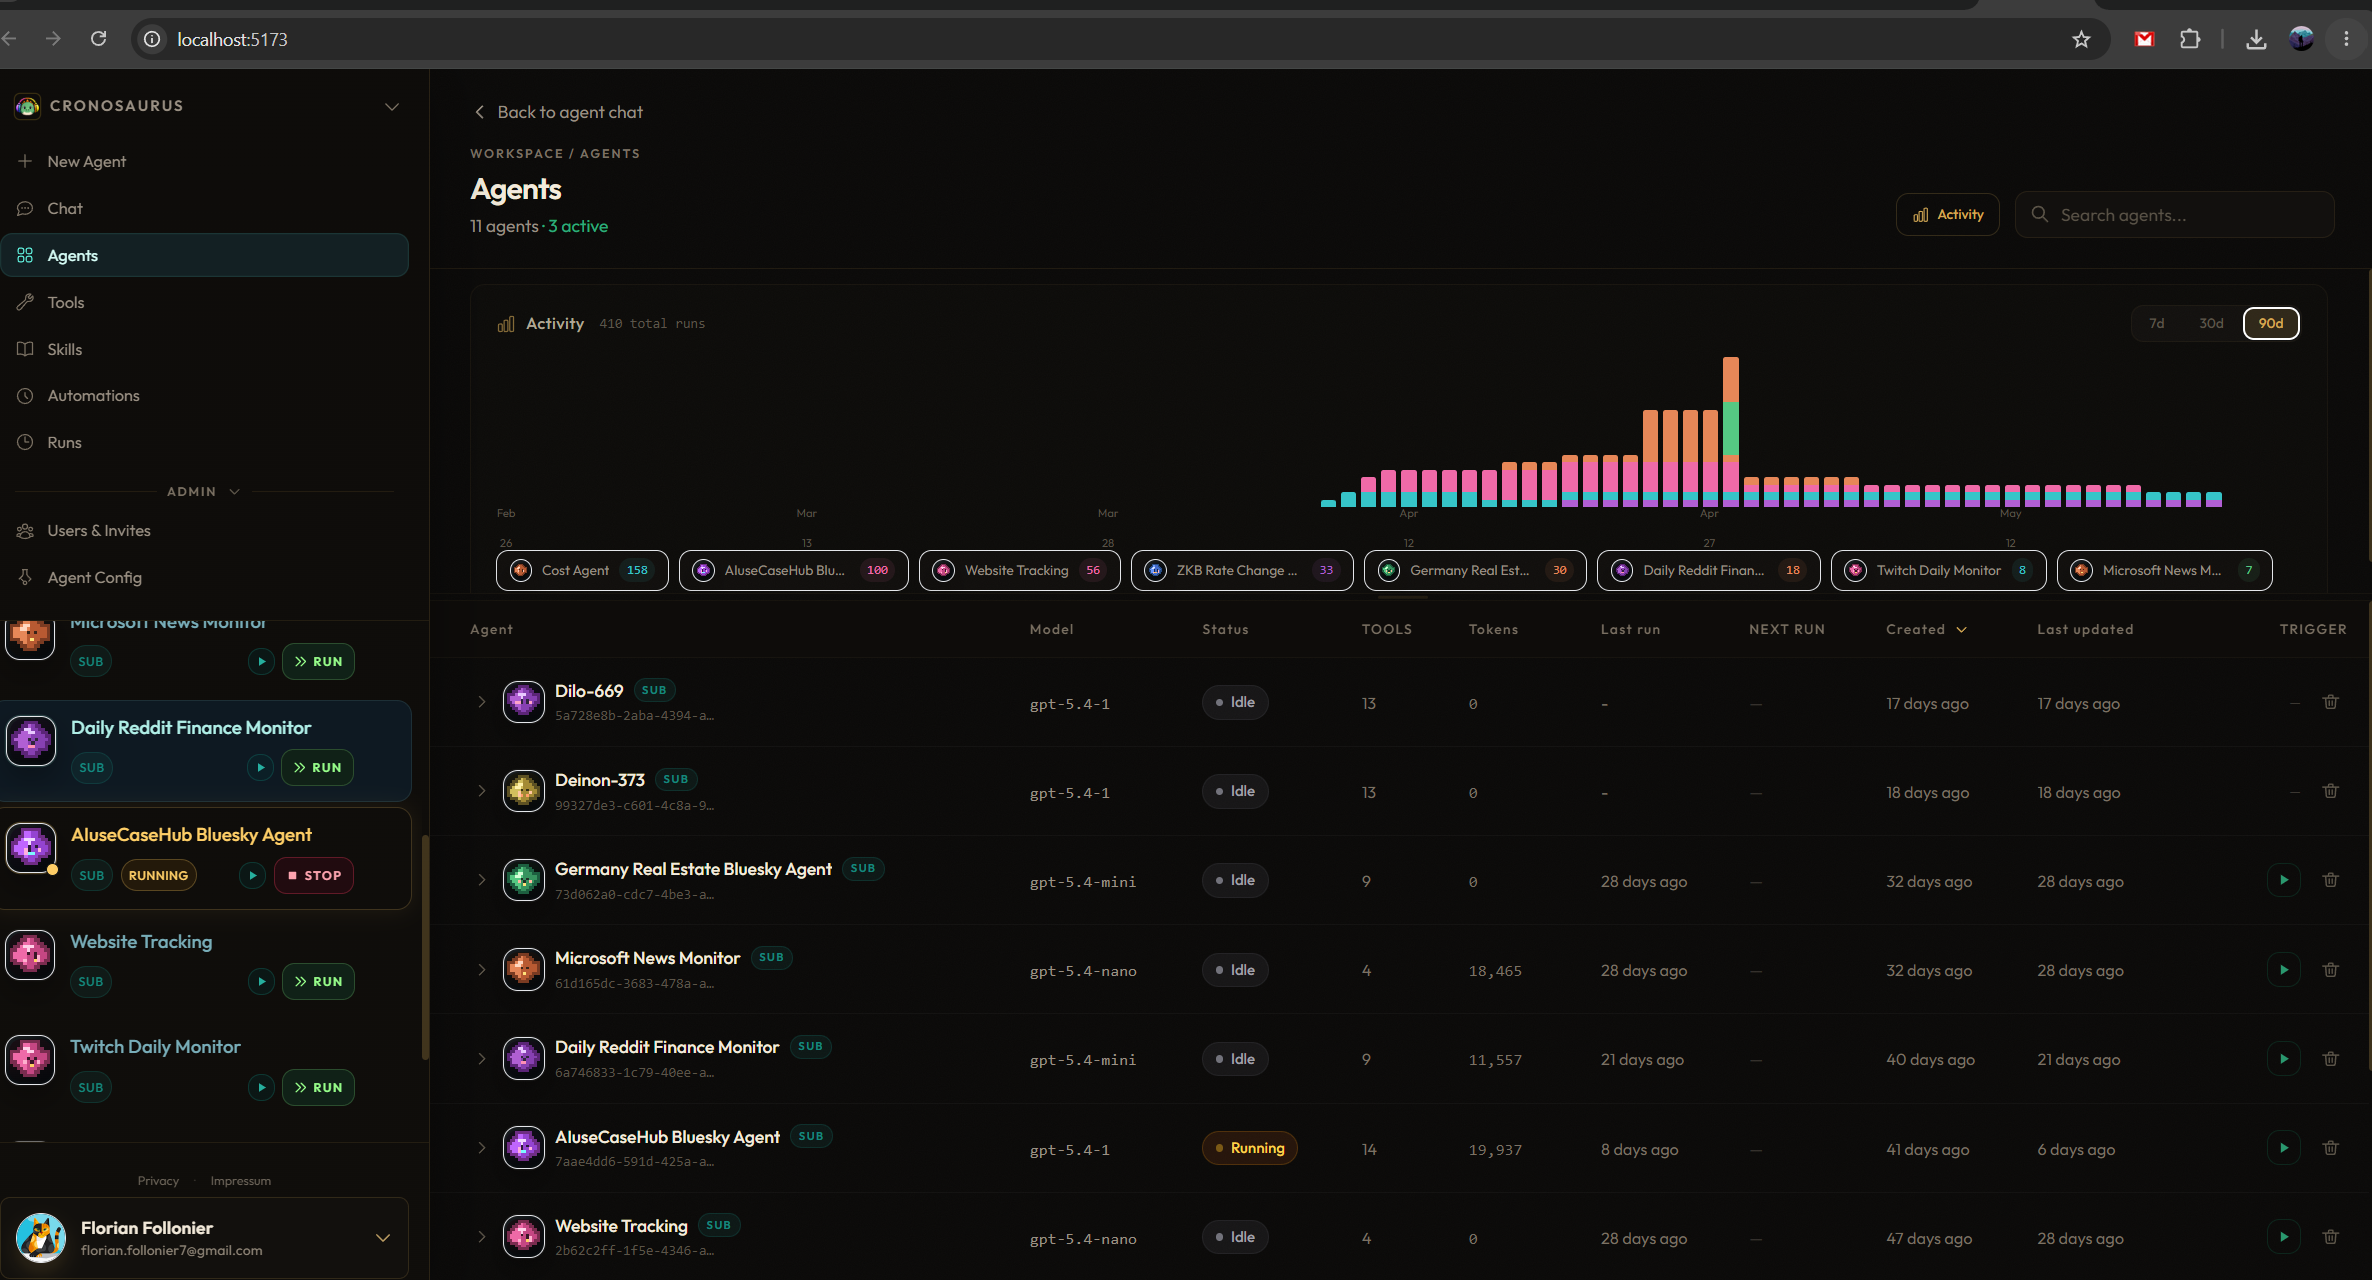2372x1280 pixels.
Task: Open browser extensions puzzle icon
Action: pos(2190,39)
